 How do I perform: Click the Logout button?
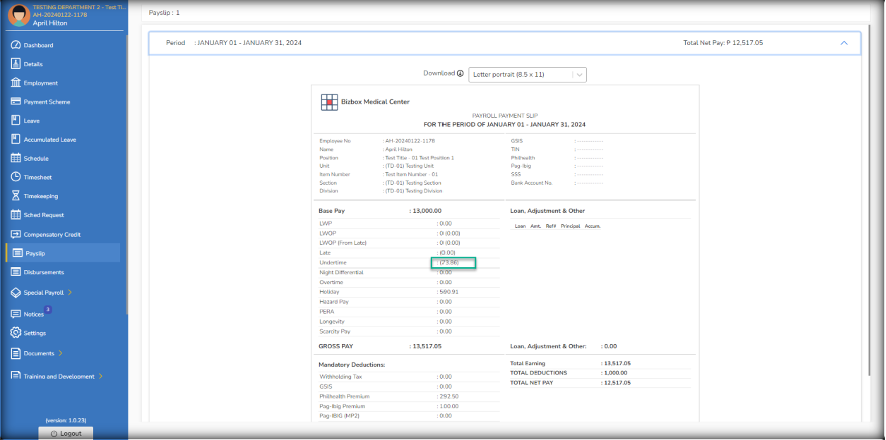tap(65, 433)
